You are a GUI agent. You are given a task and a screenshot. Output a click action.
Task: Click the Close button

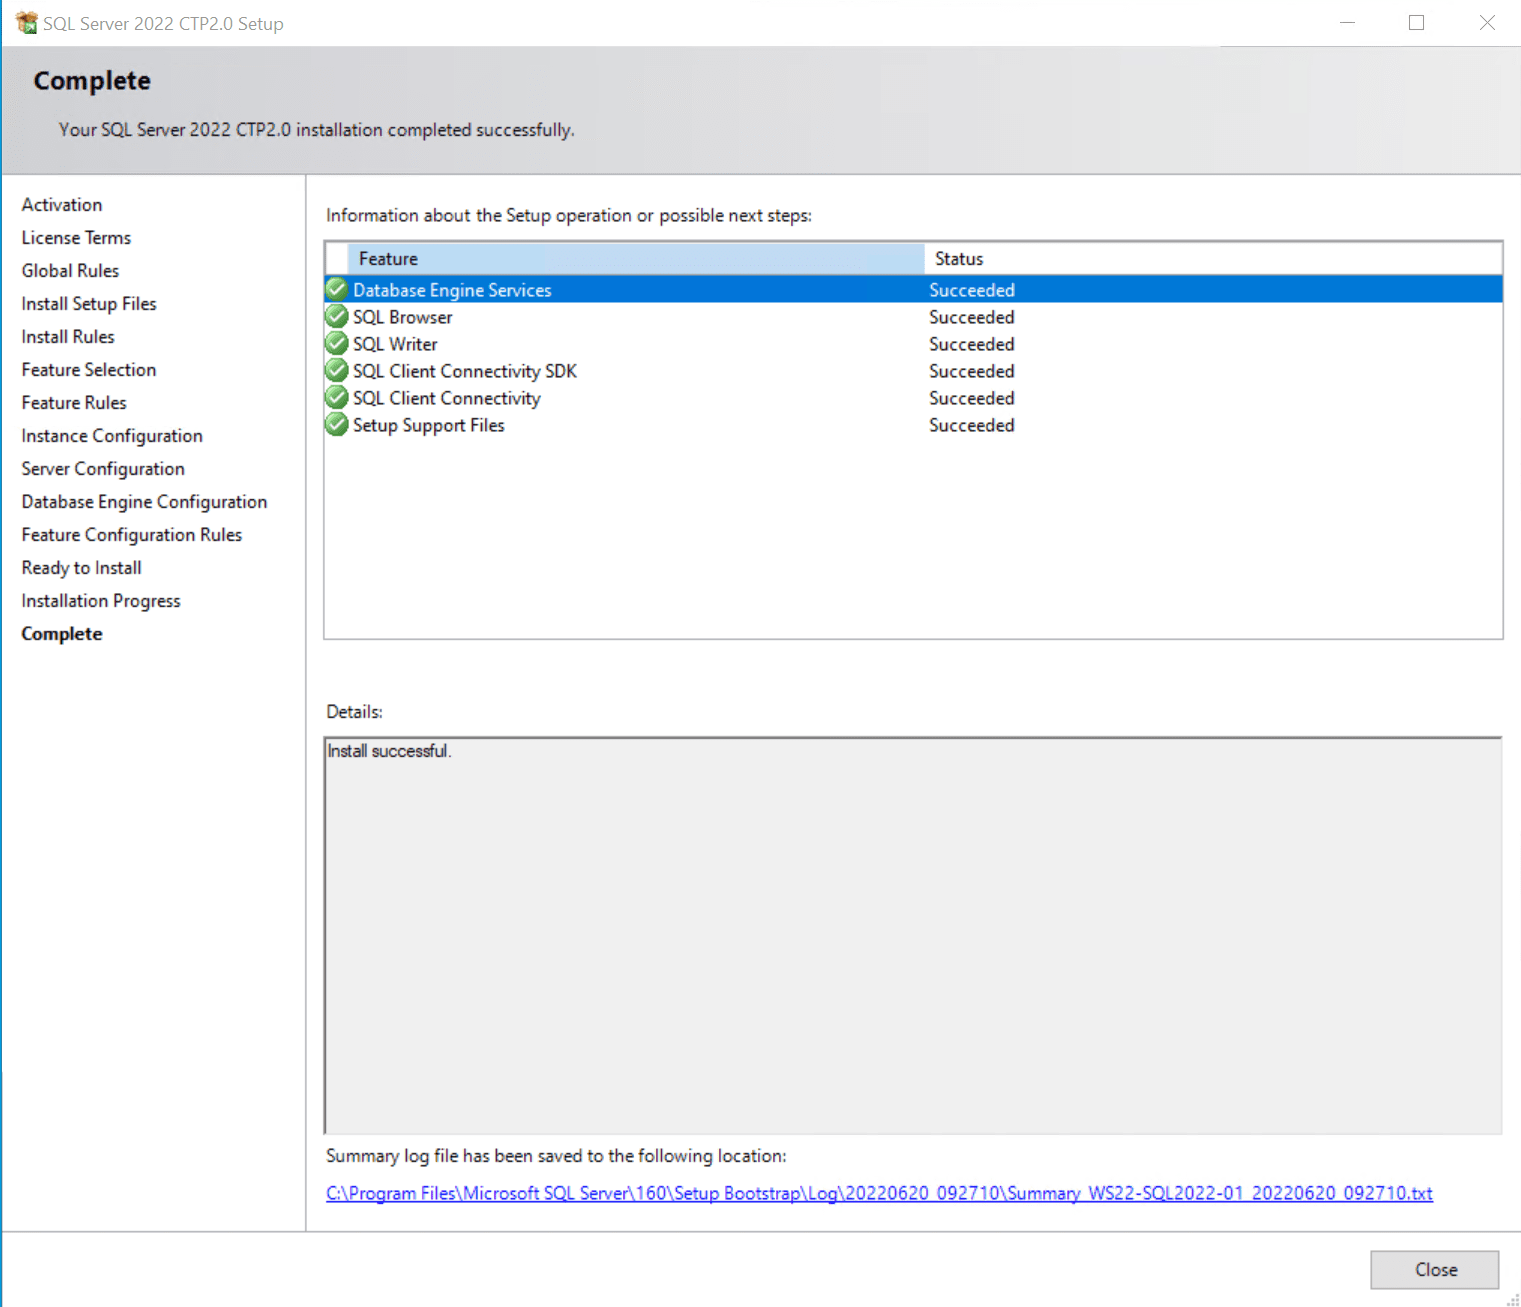(1434, 1270)
